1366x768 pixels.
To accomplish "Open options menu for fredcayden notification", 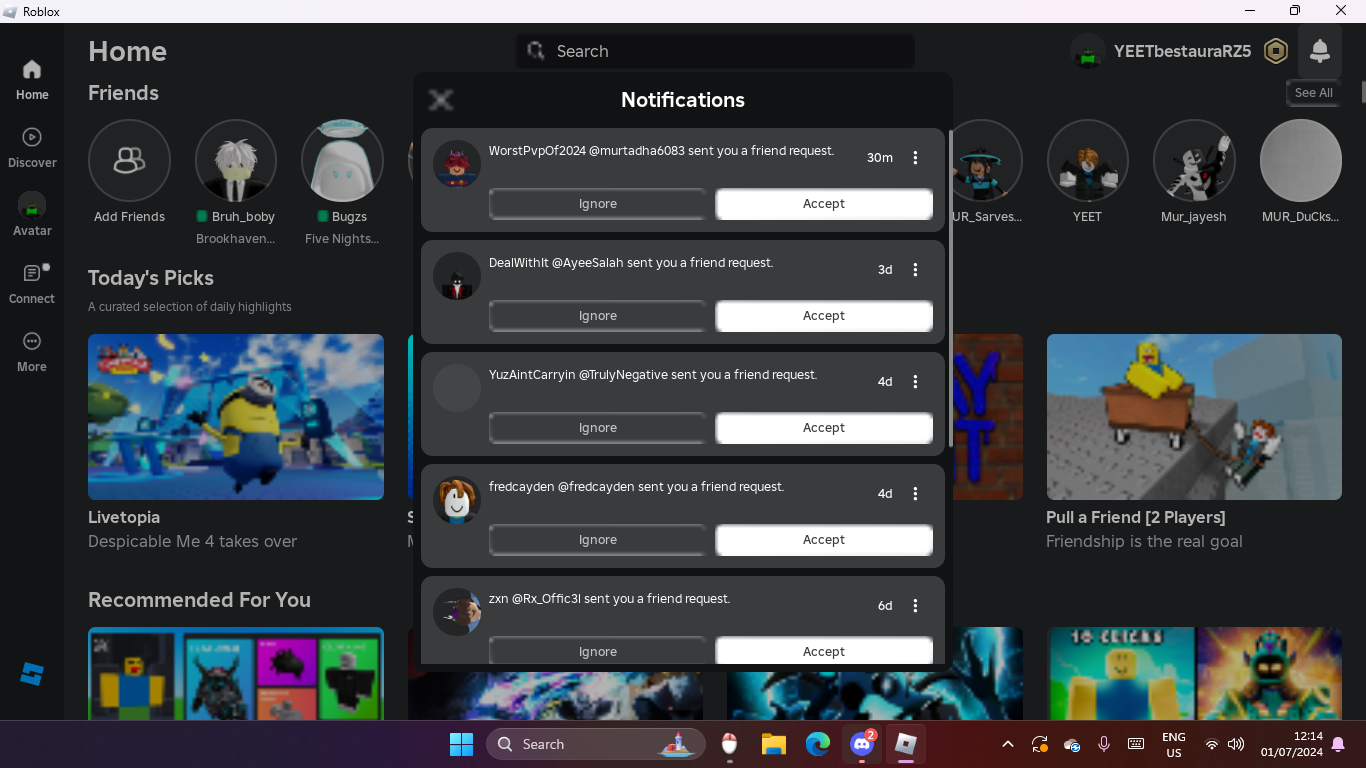I will [915, 494].
